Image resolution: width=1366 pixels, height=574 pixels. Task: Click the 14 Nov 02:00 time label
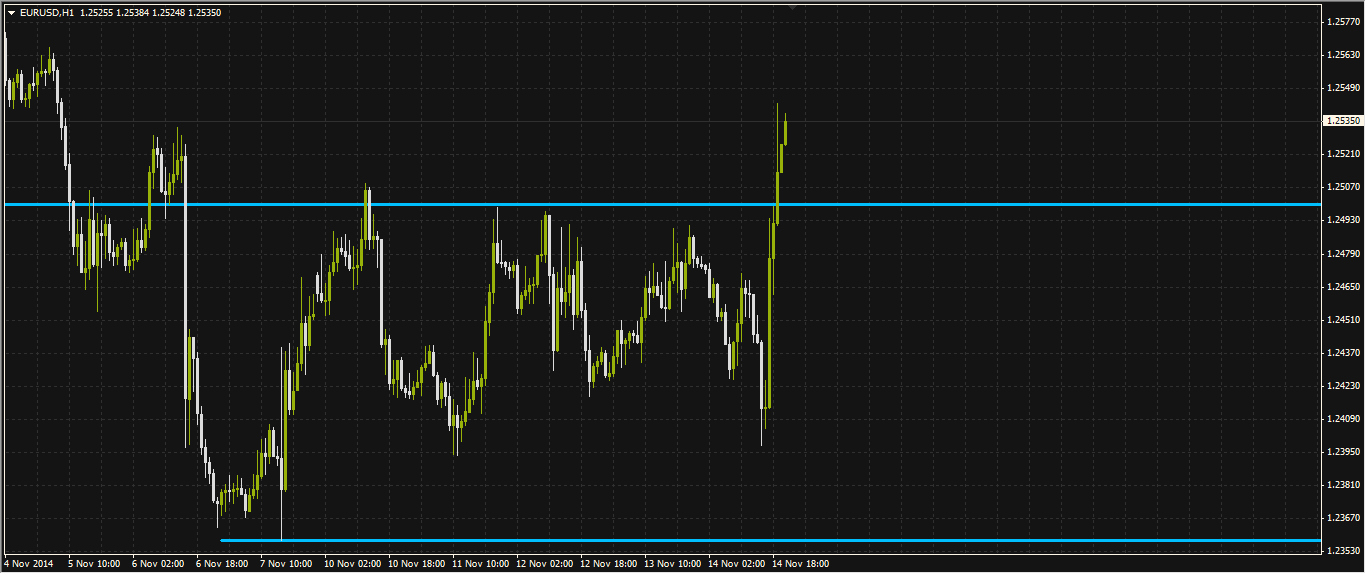pos(736,564)
